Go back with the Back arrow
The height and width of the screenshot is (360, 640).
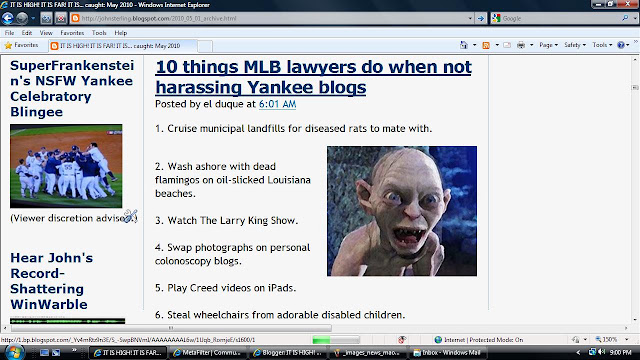point(8,18)
